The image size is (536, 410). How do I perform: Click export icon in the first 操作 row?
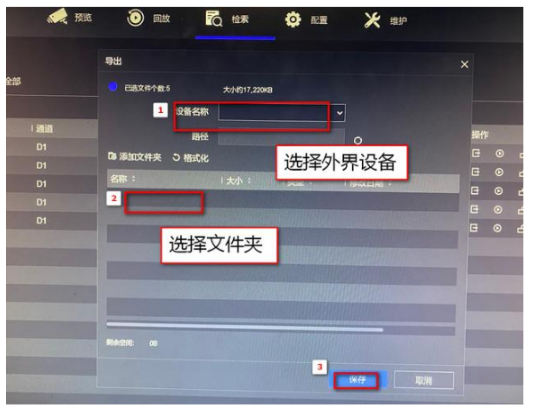475,153
